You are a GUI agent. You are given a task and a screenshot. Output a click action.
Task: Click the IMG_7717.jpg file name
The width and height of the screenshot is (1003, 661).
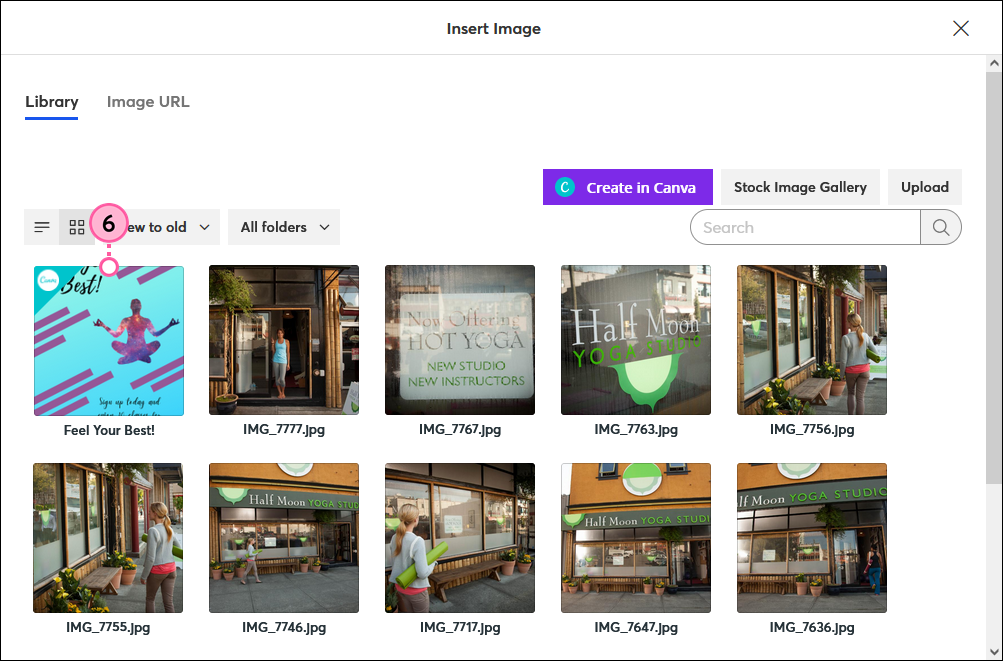[x=460, y=627]
